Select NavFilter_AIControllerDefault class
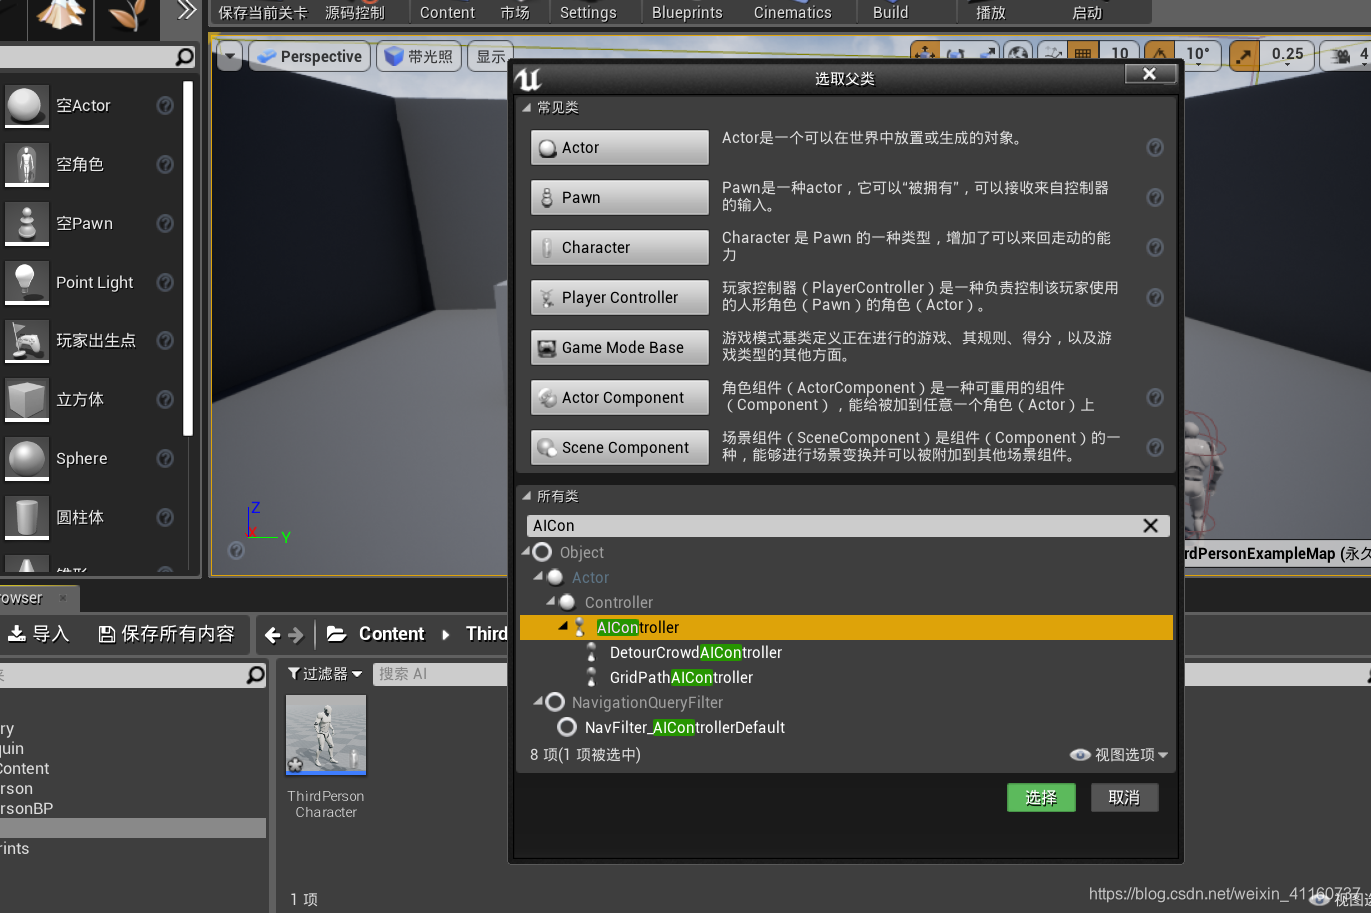This screenshot has height=913, width=1371. [x=685, y=728]
